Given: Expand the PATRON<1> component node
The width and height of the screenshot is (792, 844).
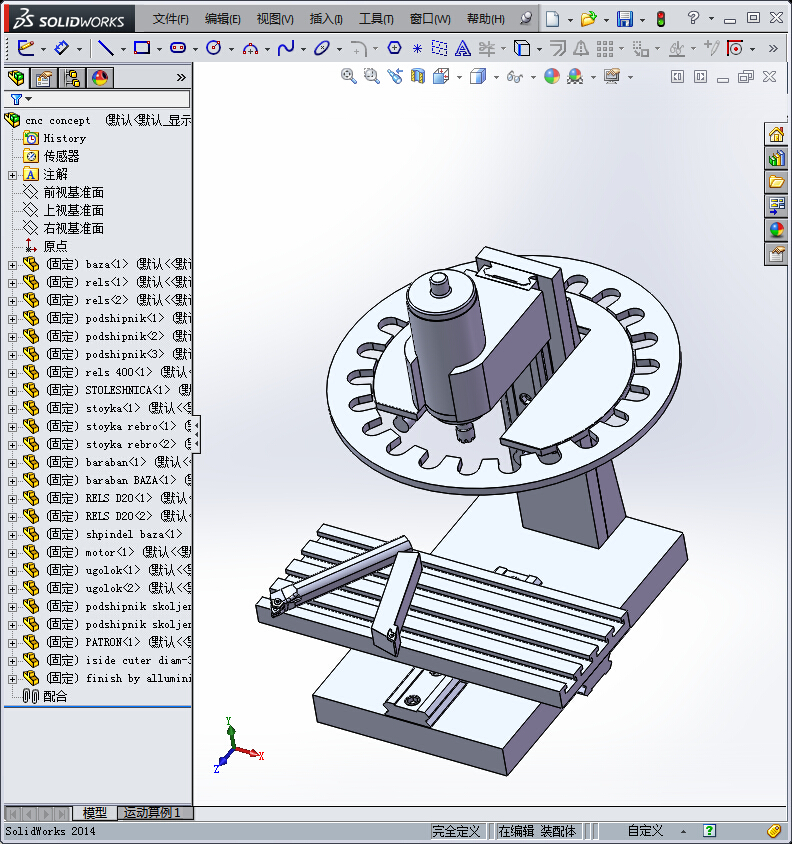Looking at the screenshot, I should click(x=12, y=643).
